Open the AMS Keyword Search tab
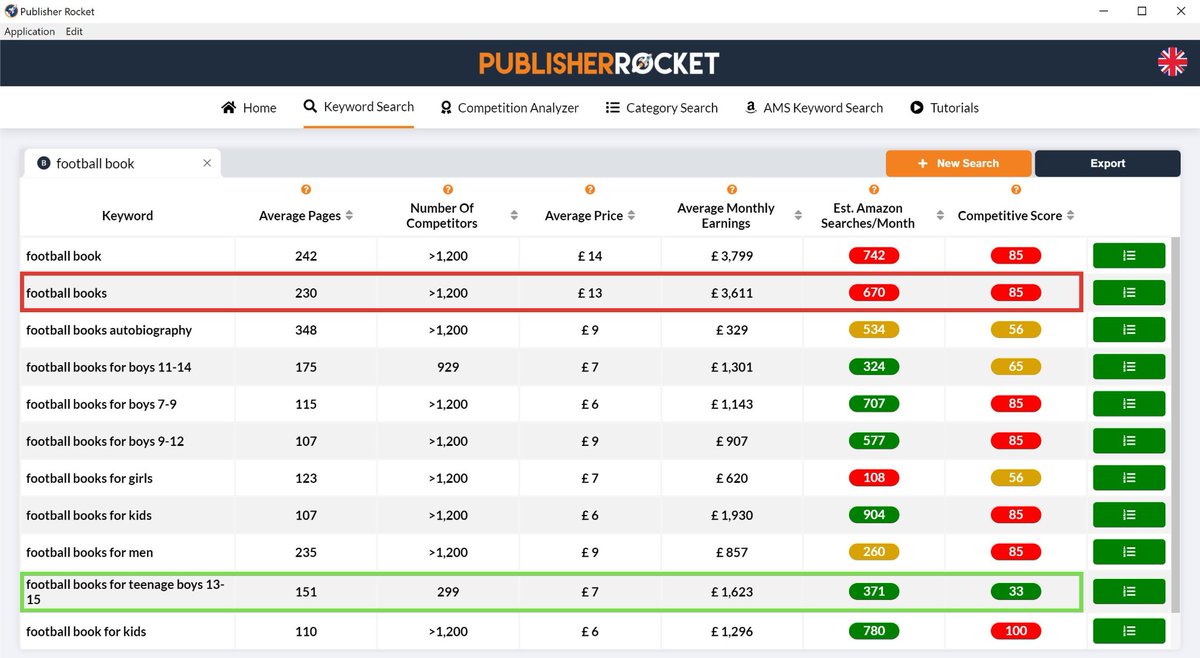This screenshot has width=1200, height=658. click(814, 108)
